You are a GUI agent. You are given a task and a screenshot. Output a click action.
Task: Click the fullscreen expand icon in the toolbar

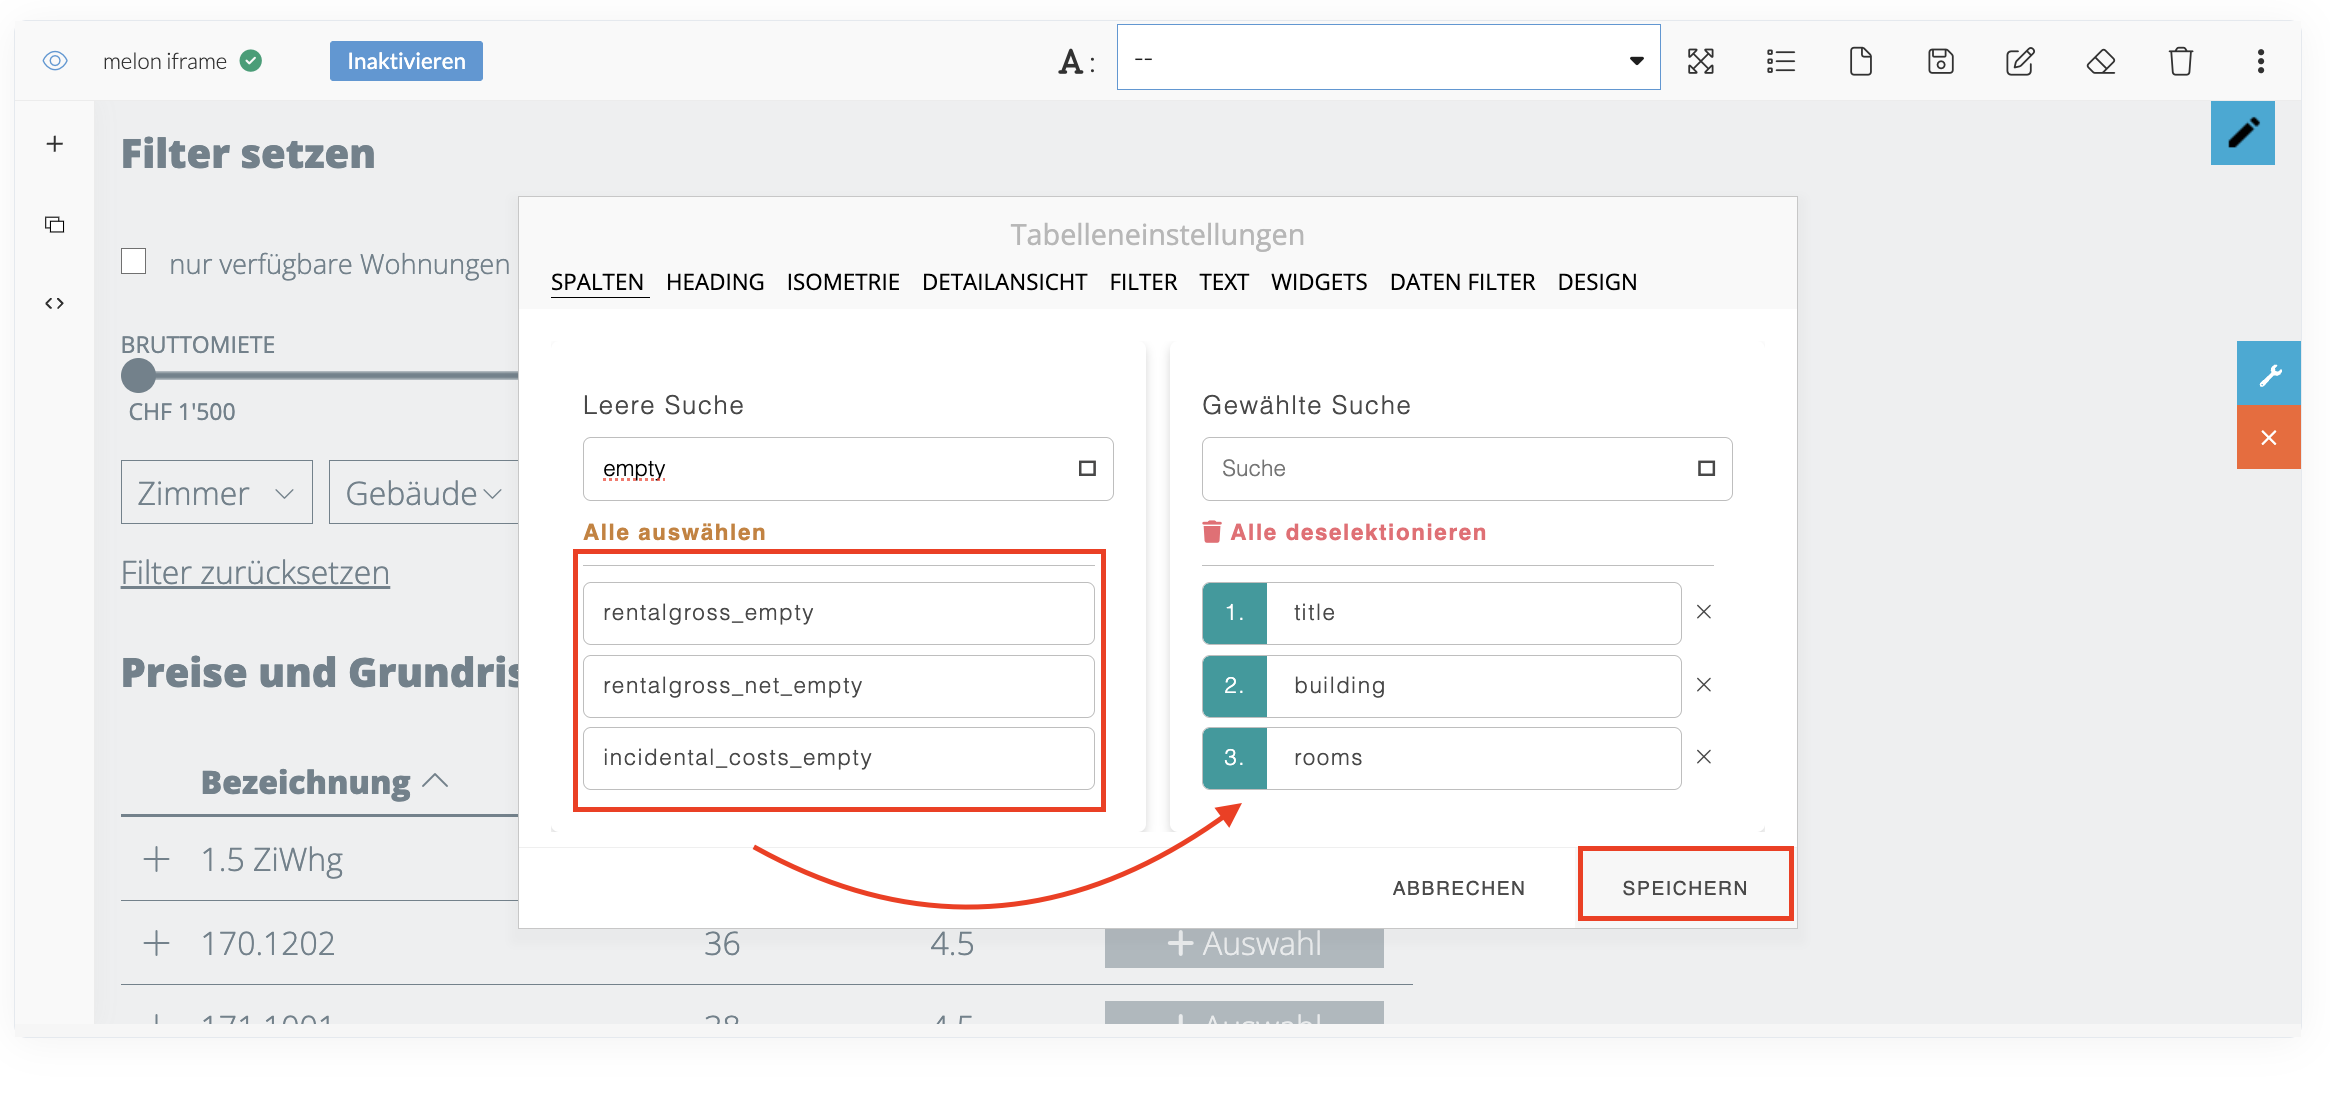[1700, 62]
